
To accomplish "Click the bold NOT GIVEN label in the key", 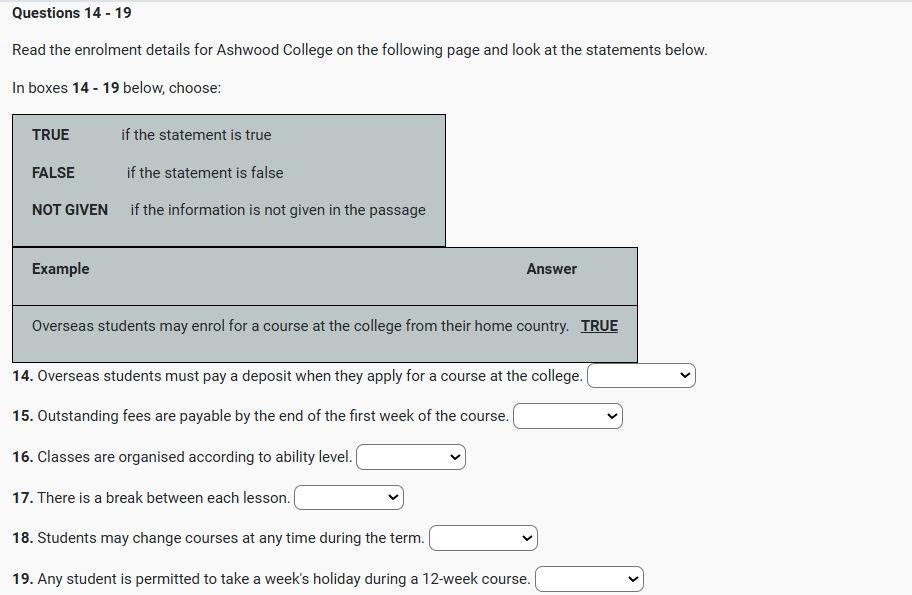I will point(70,210).
